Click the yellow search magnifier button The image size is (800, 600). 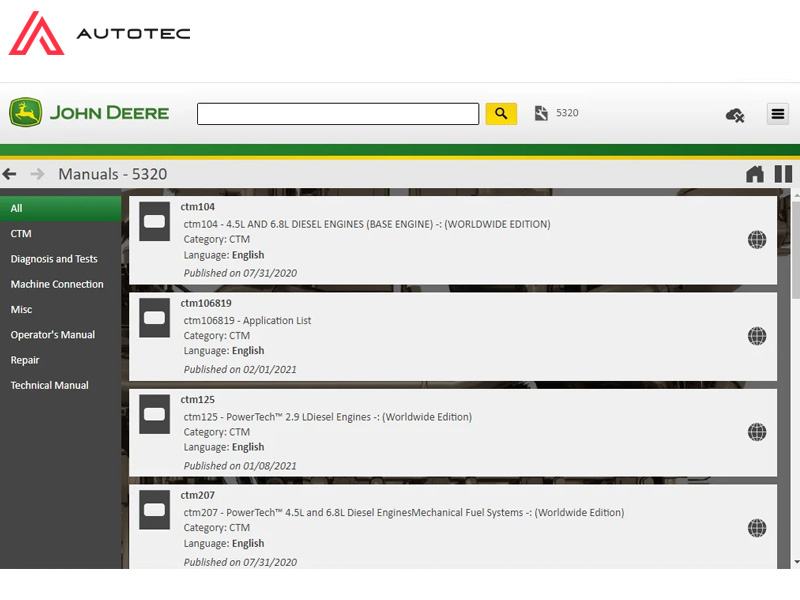[501, 113]
